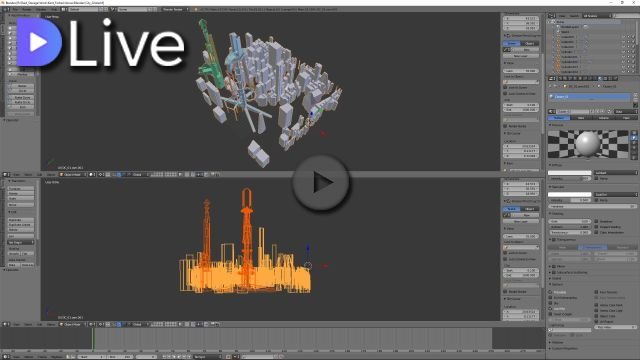
Task: Open the Outliner View menu
Action: pos(562,16)
